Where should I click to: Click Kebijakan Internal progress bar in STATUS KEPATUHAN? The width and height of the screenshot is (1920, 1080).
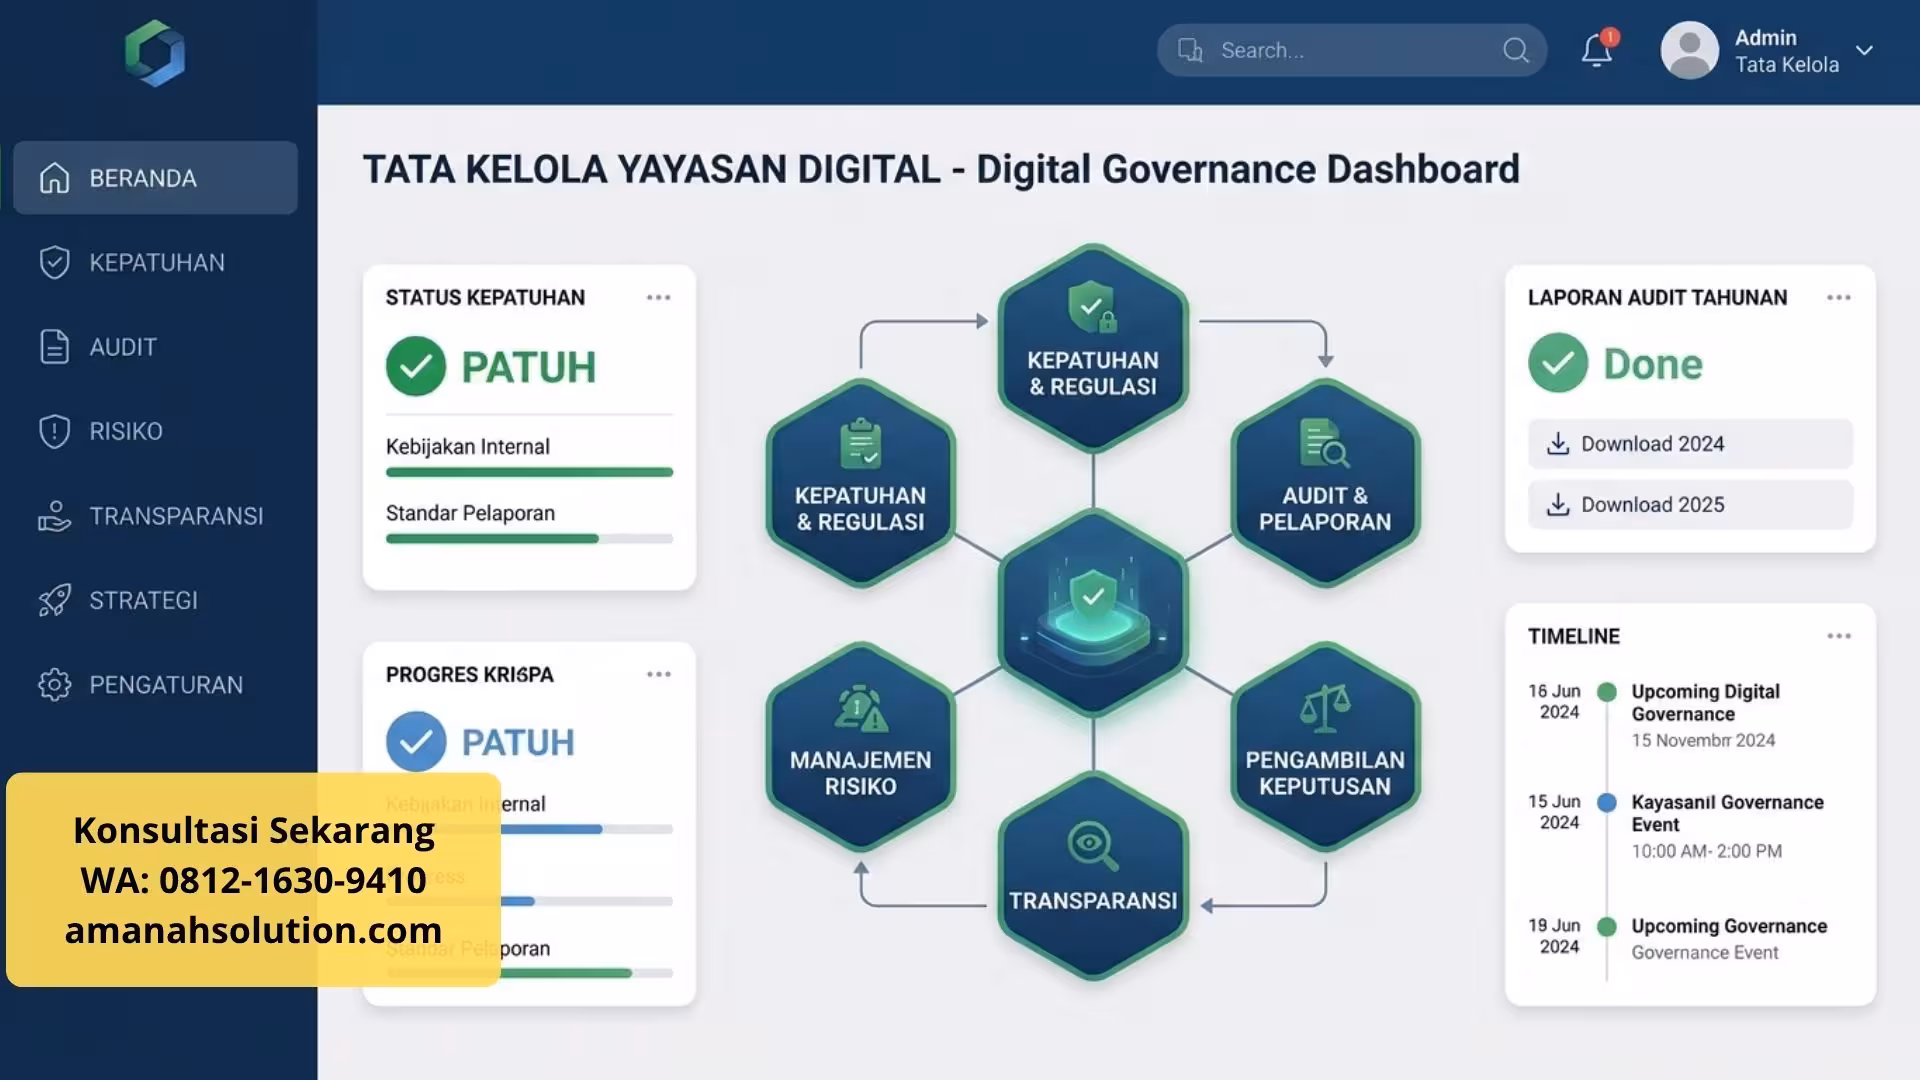[529, 472]
